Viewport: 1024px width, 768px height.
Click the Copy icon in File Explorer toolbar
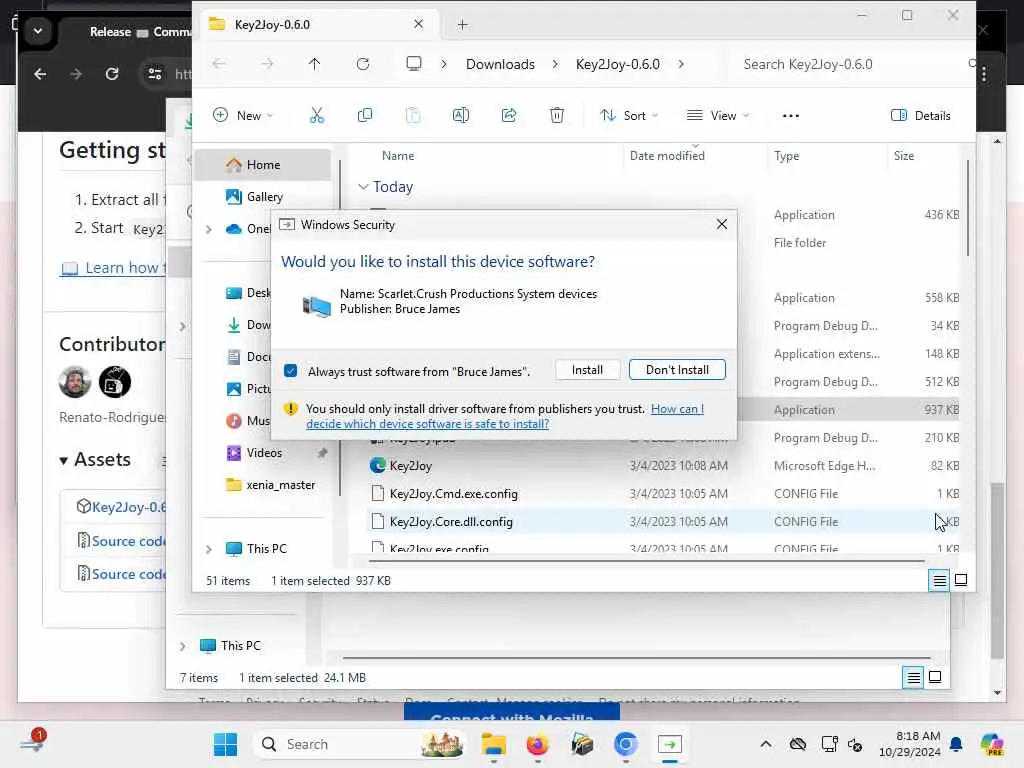(364, 116)
